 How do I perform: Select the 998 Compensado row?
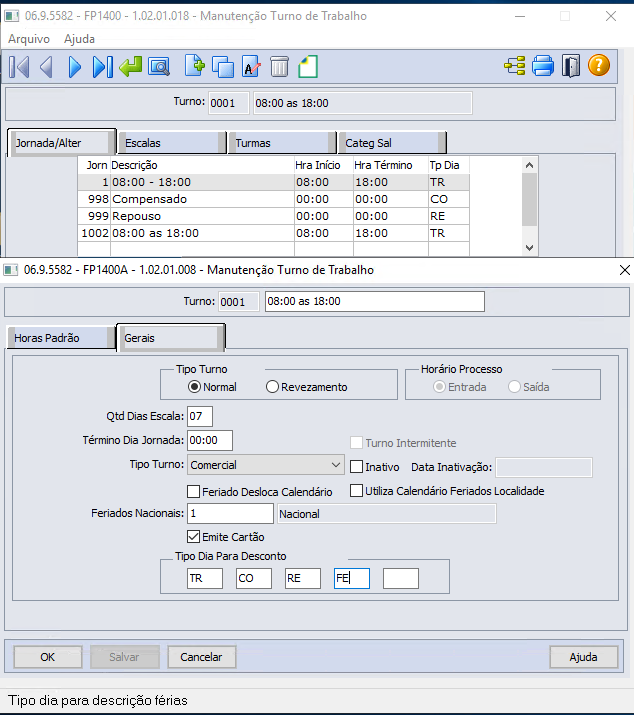tap(273, 199)
